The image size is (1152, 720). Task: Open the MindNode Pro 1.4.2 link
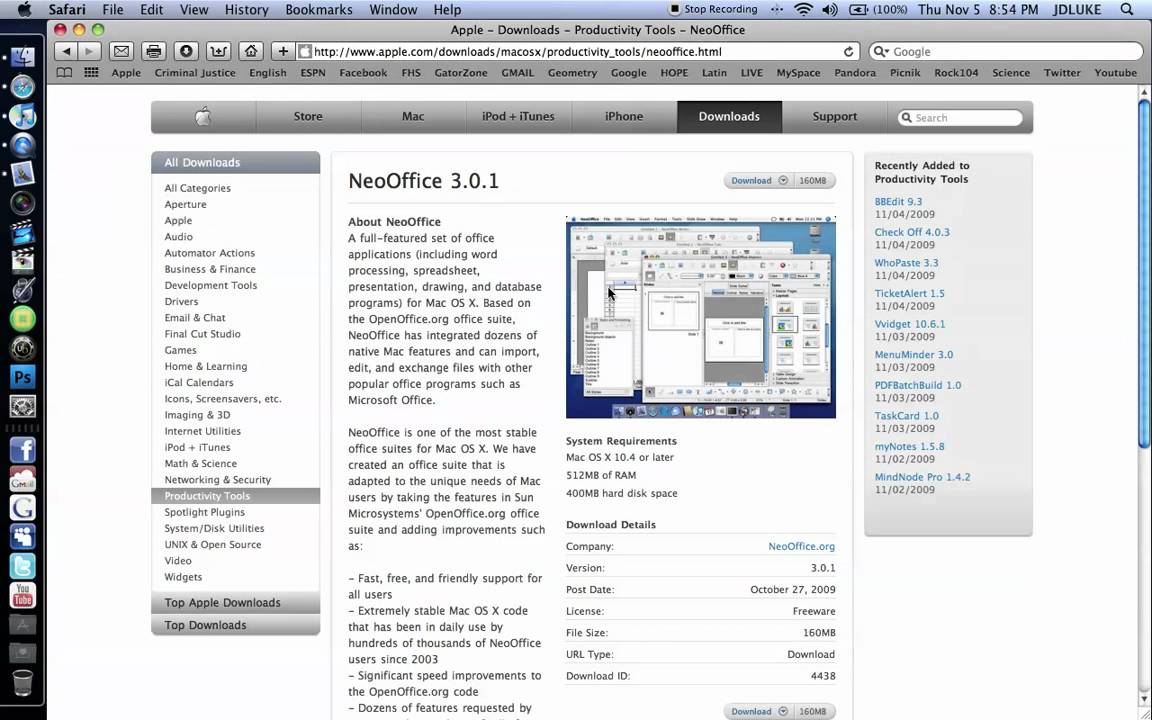click(x=922, y=477)
